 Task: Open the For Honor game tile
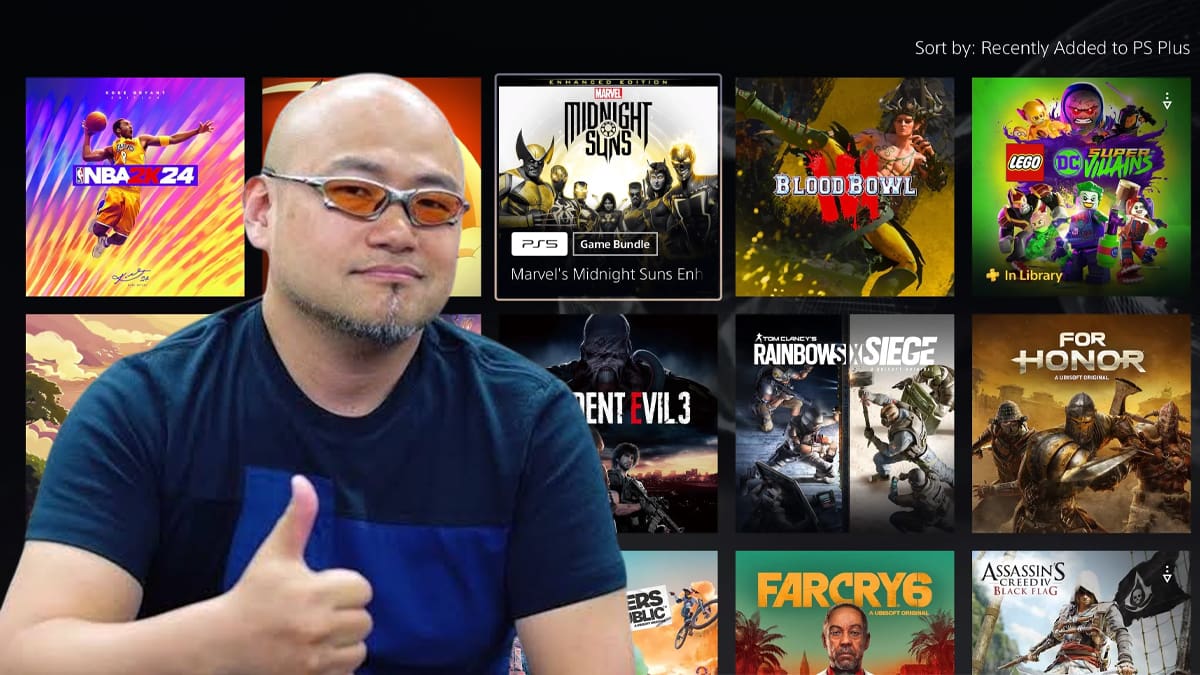point(1081,424)
